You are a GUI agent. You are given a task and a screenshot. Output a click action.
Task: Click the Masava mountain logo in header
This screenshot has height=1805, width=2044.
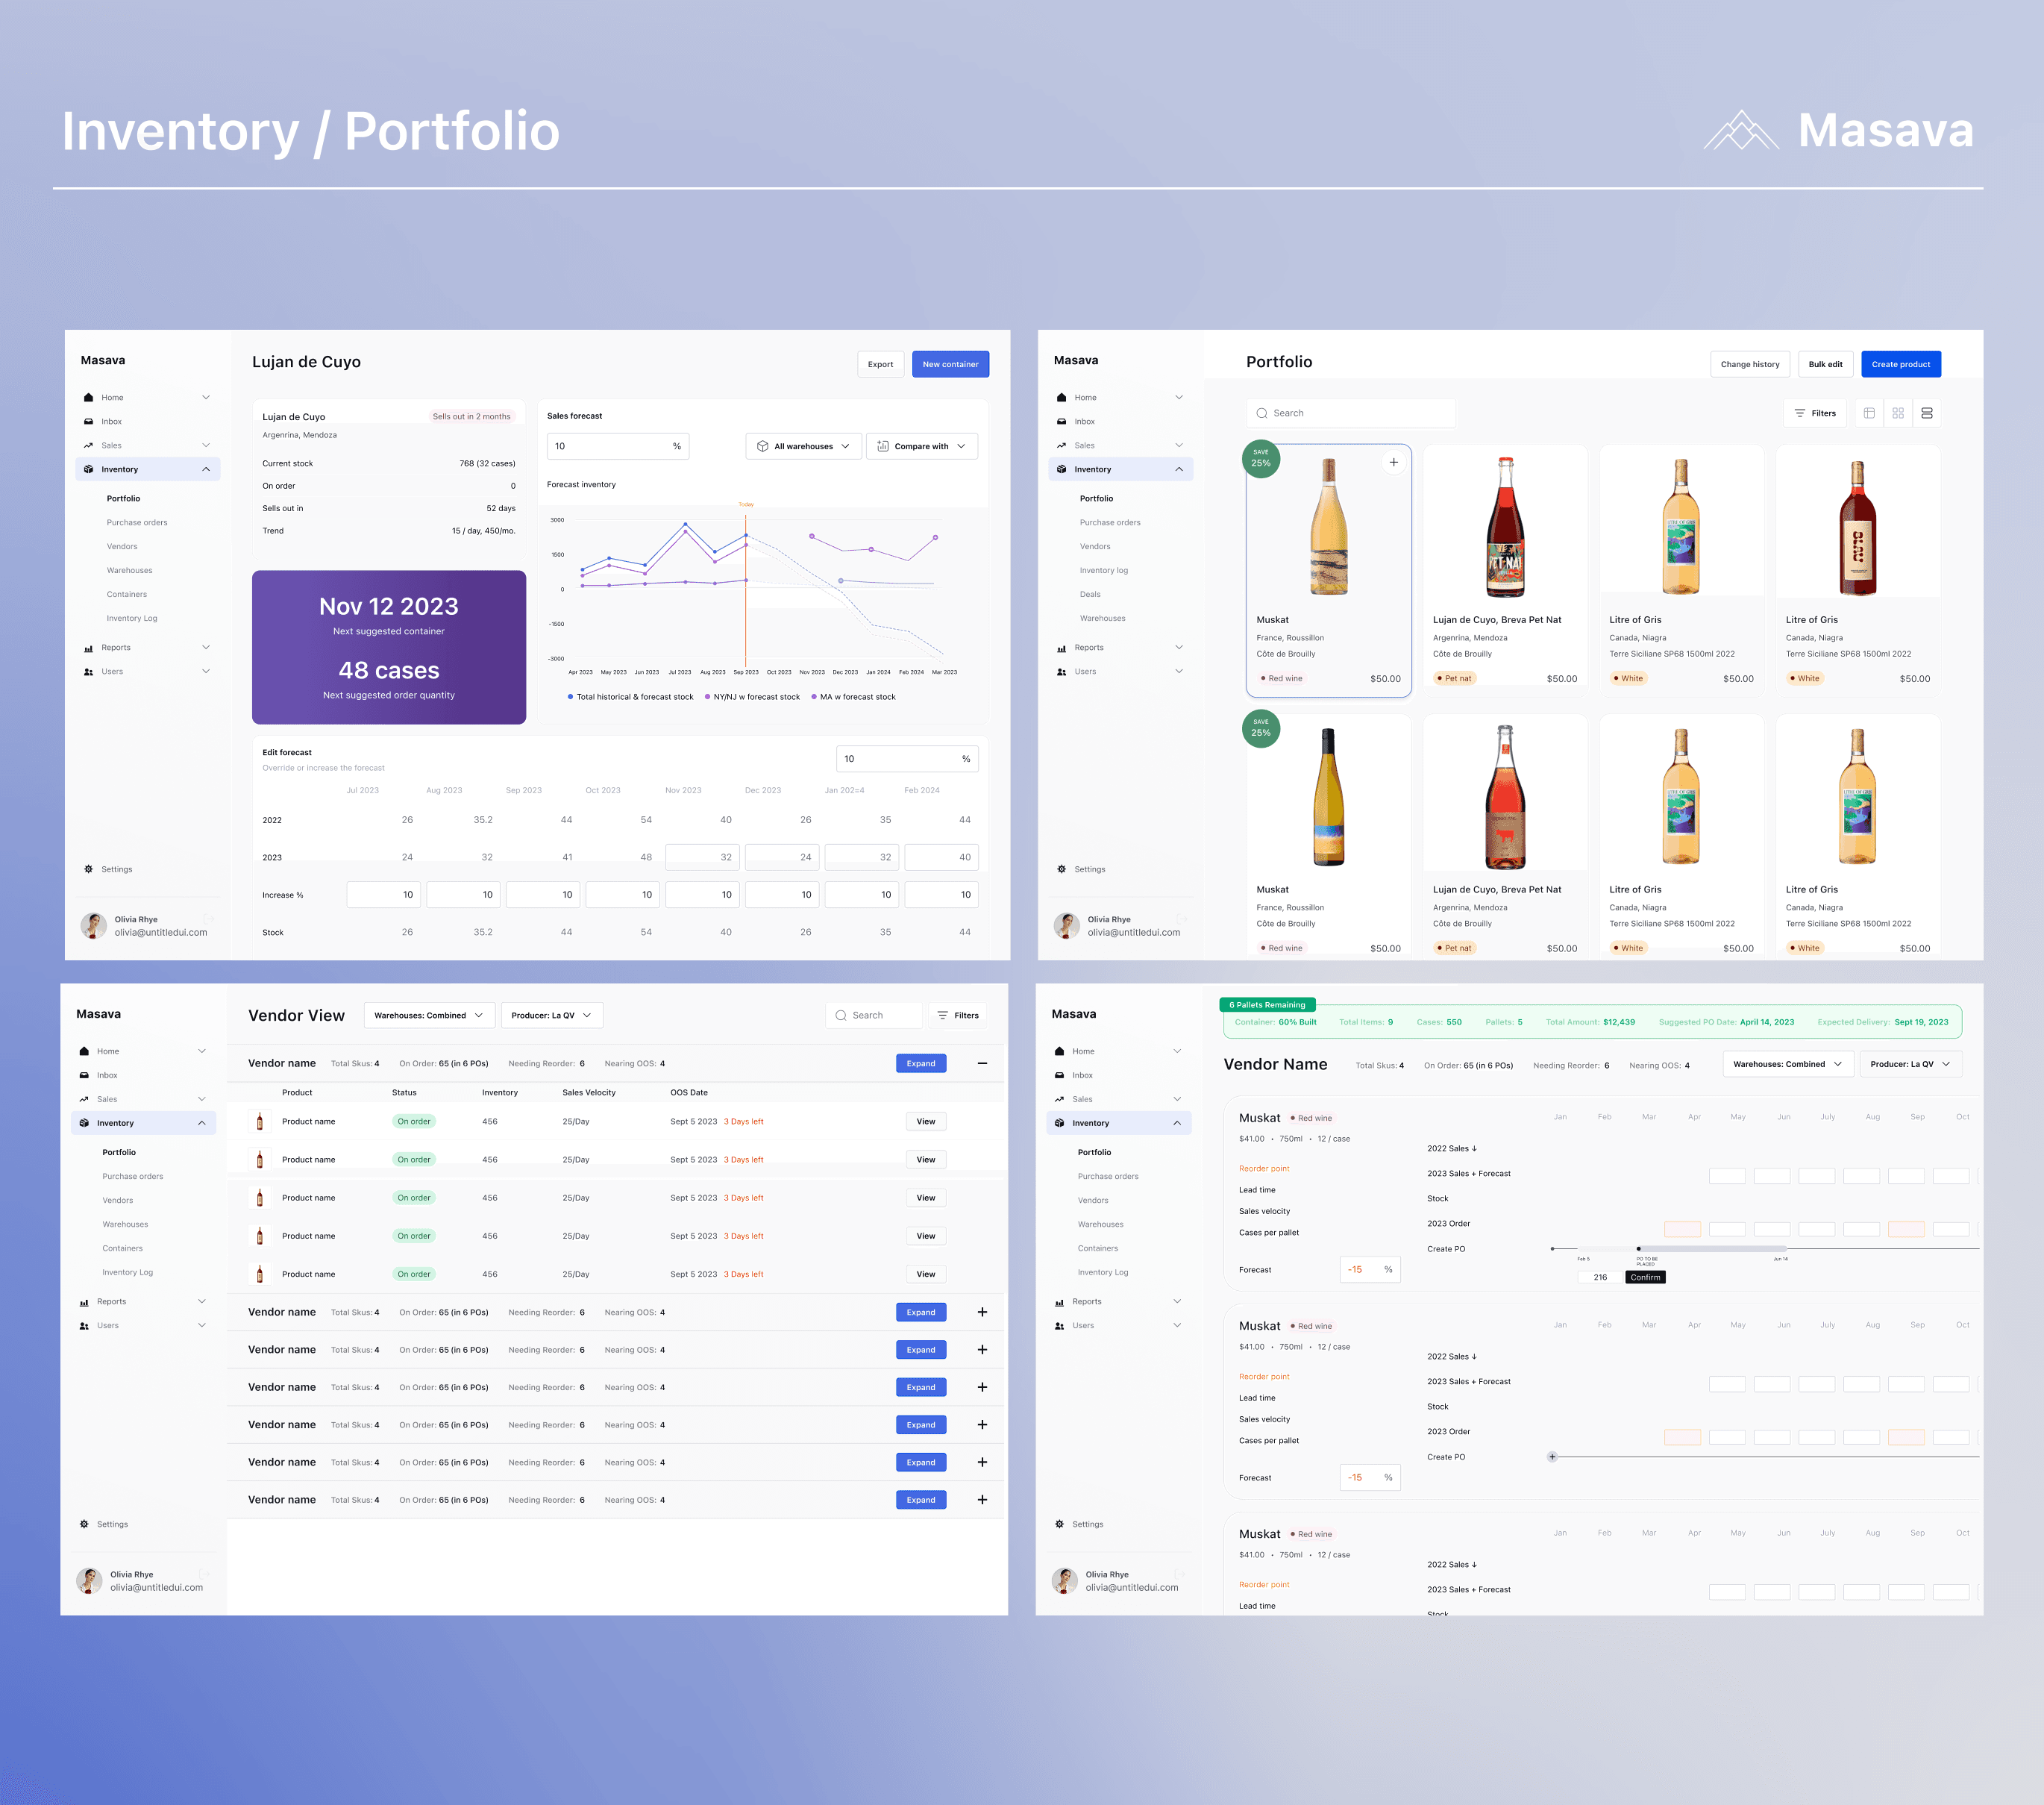click(x=1741, y=131)
